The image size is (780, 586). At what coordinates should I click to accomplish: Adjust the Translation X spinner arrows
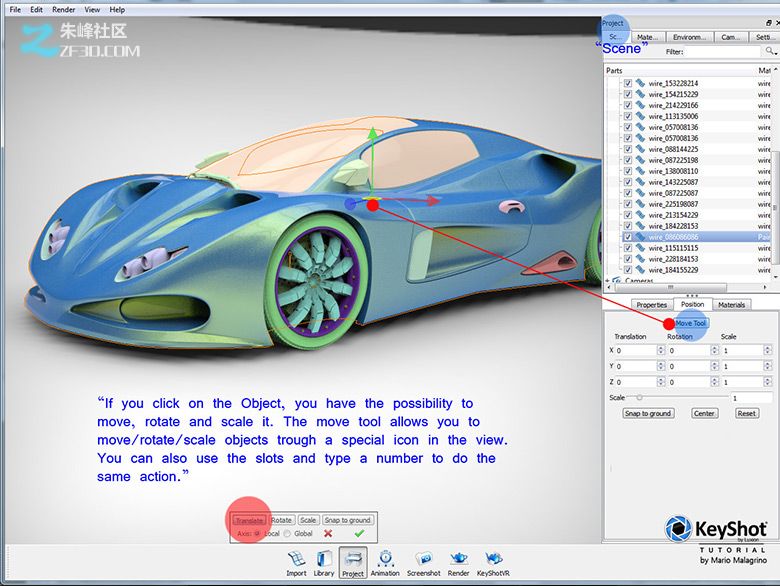661,350
